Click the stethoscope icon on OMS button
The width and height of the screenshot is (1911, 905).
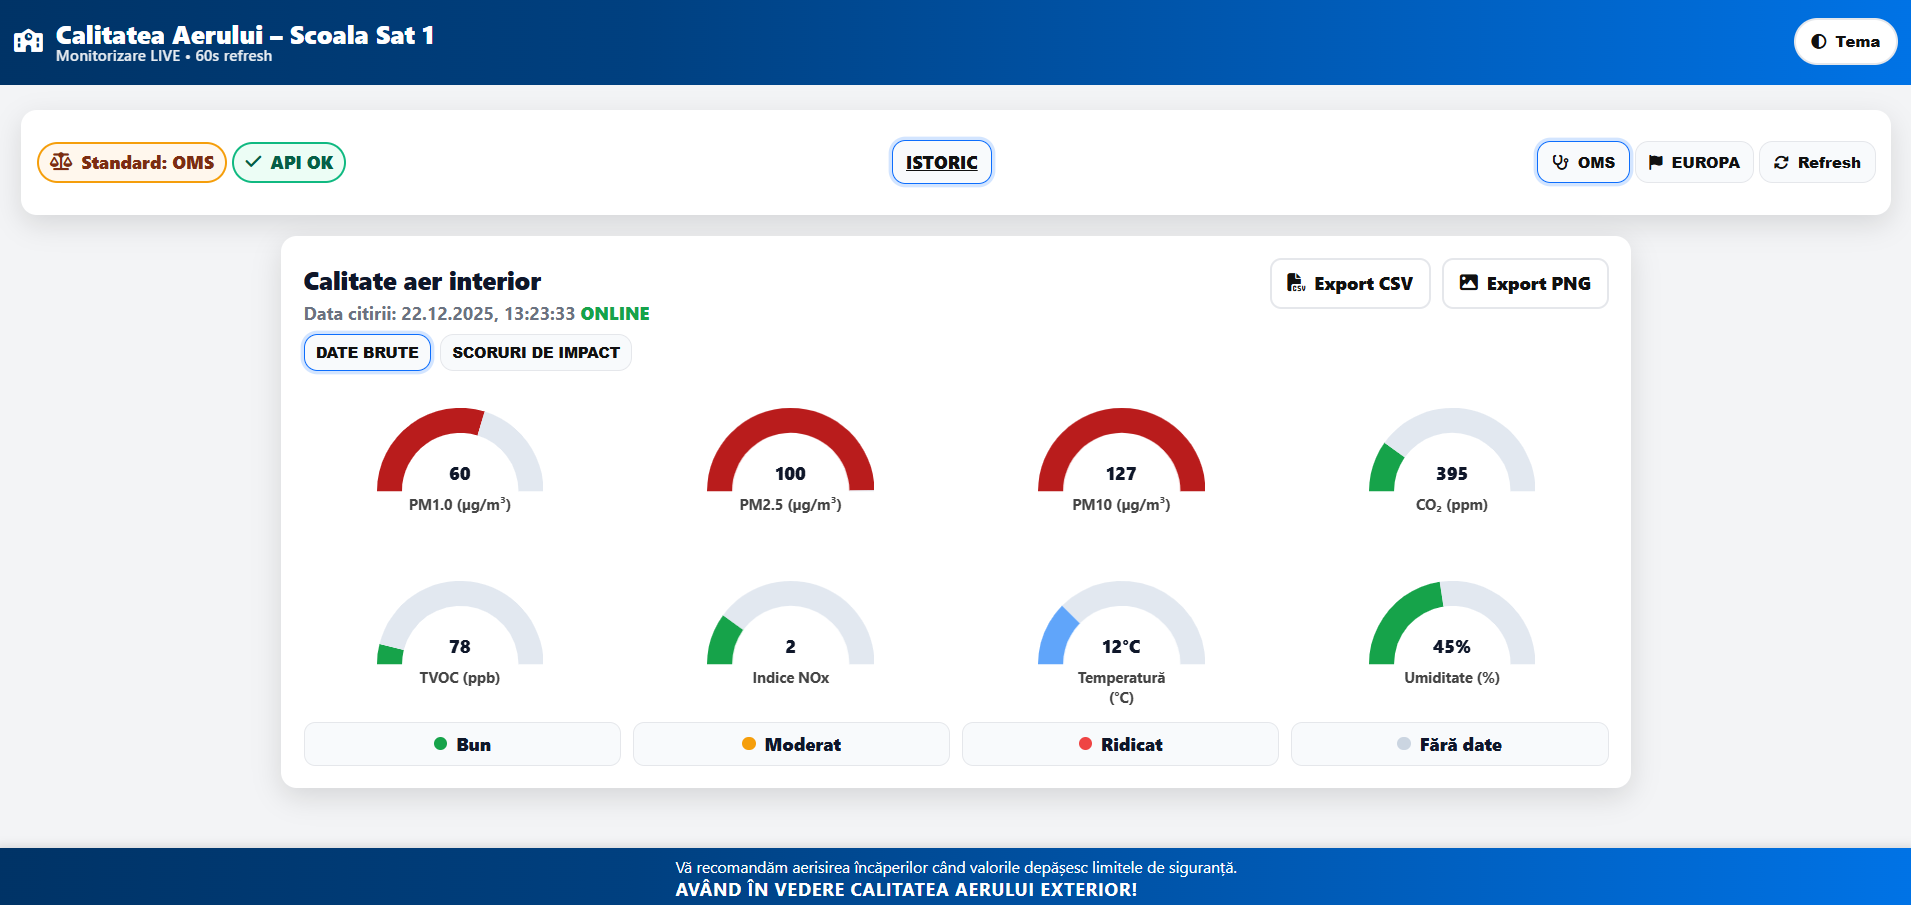point(1560,162)
